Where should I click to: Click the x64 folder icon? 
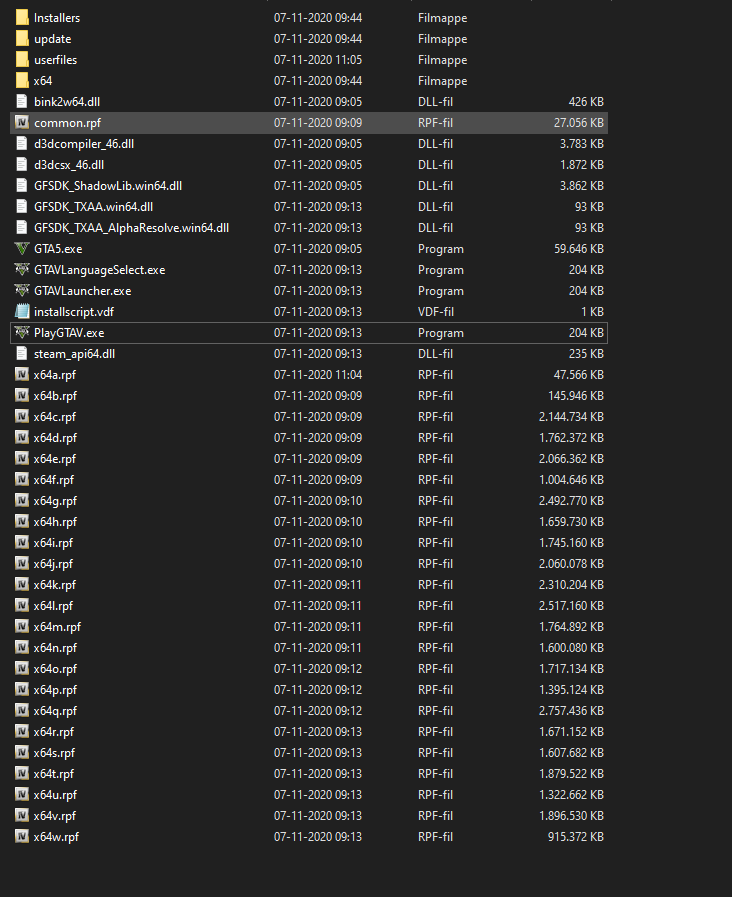[22, 81]
